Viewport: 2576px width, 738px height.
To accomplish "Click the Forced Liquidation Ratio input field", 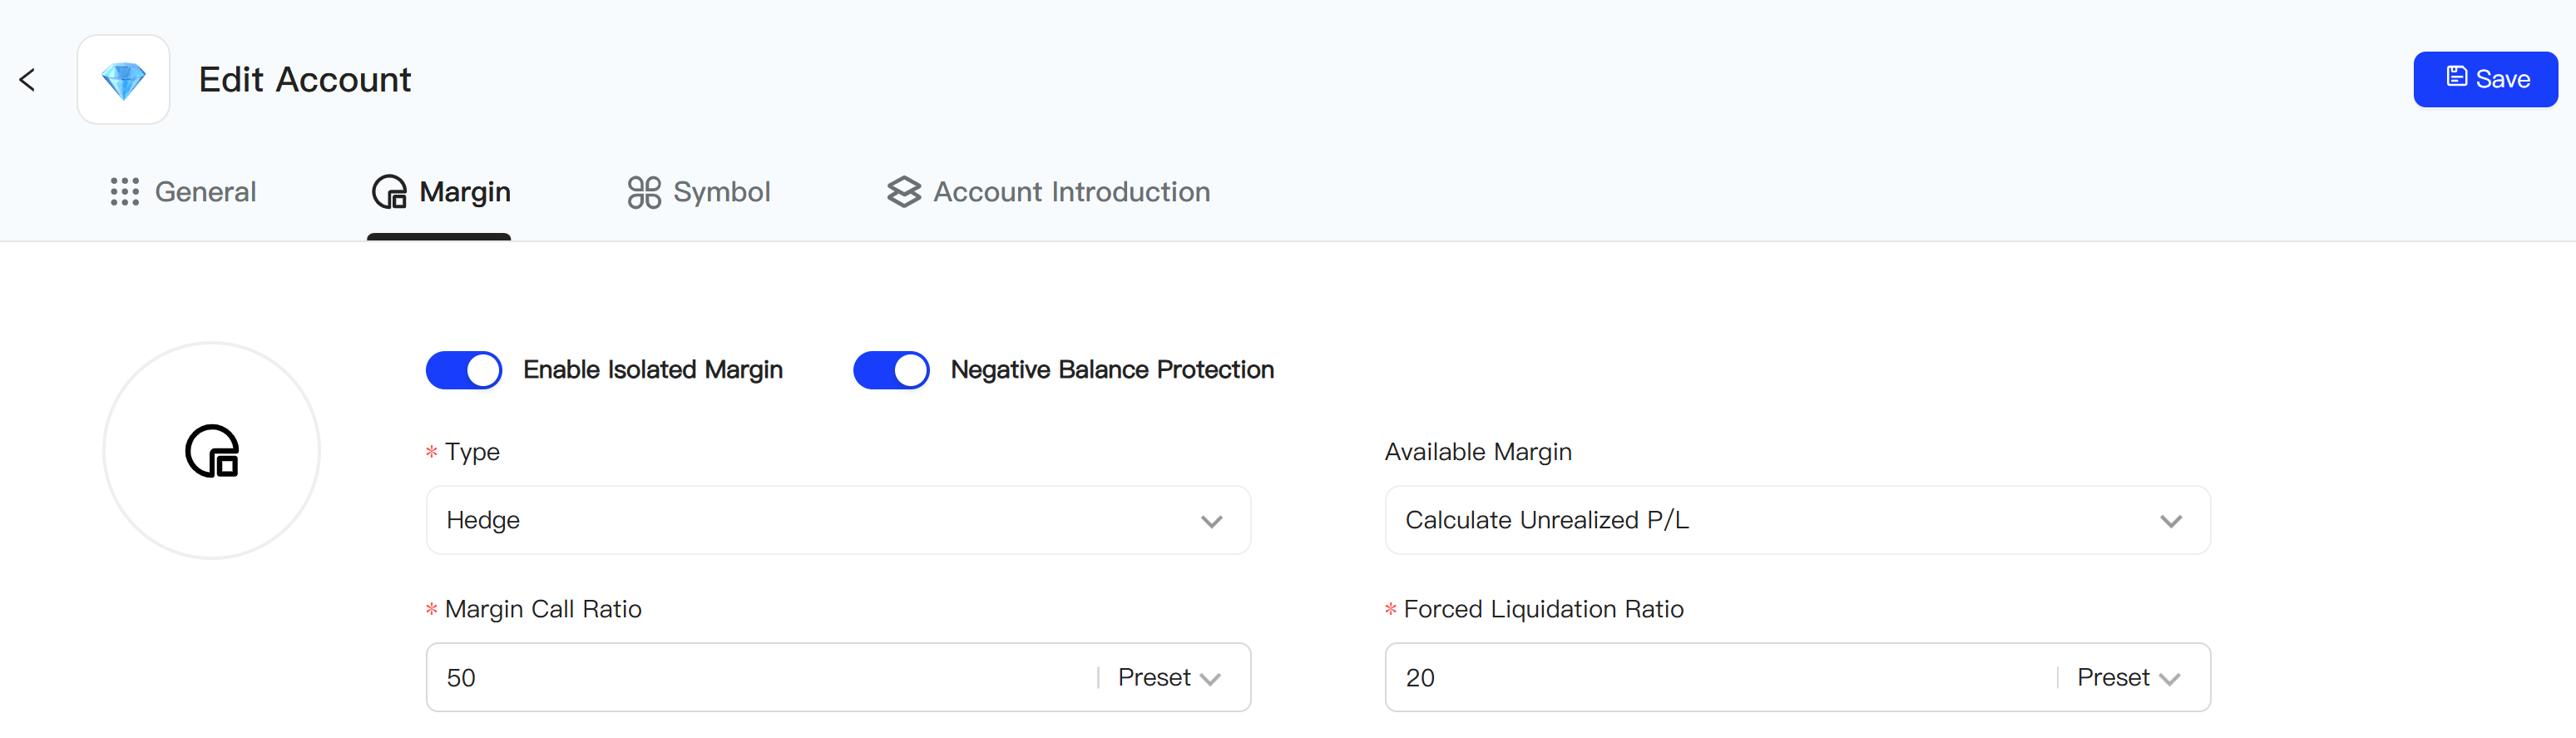I will [1721, 678].
